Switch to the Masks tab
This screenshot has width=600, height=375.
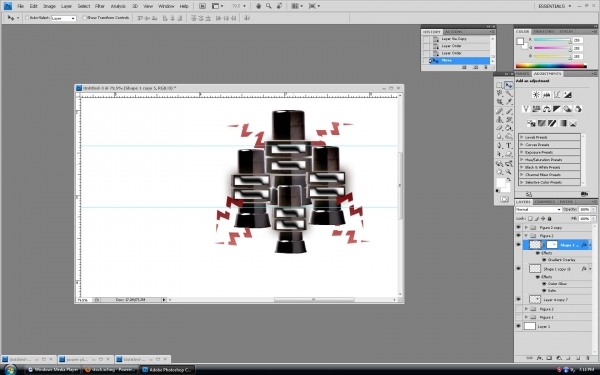pyautogui.click(x=522, y=73)
